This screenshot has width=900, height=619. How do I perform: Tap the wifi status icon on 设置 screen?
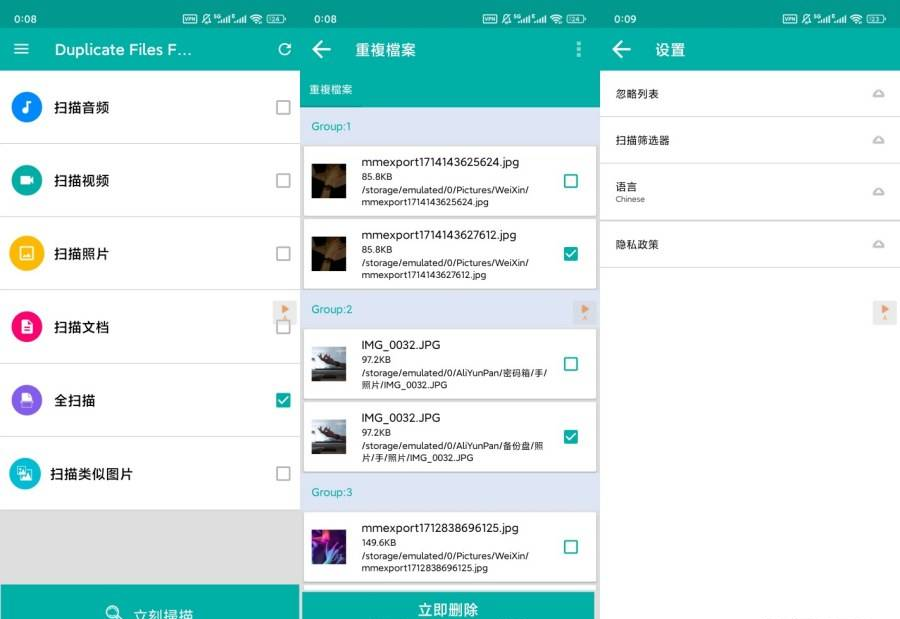pos(856,19)
